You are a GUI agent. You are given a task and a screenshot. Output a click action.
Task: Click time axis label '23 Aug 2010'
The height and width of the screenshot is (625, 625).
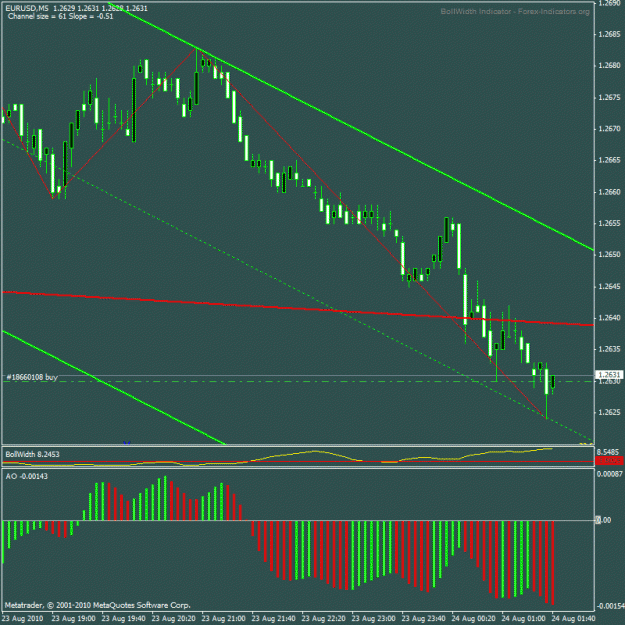pyautogui.click(x=22, y=619)
